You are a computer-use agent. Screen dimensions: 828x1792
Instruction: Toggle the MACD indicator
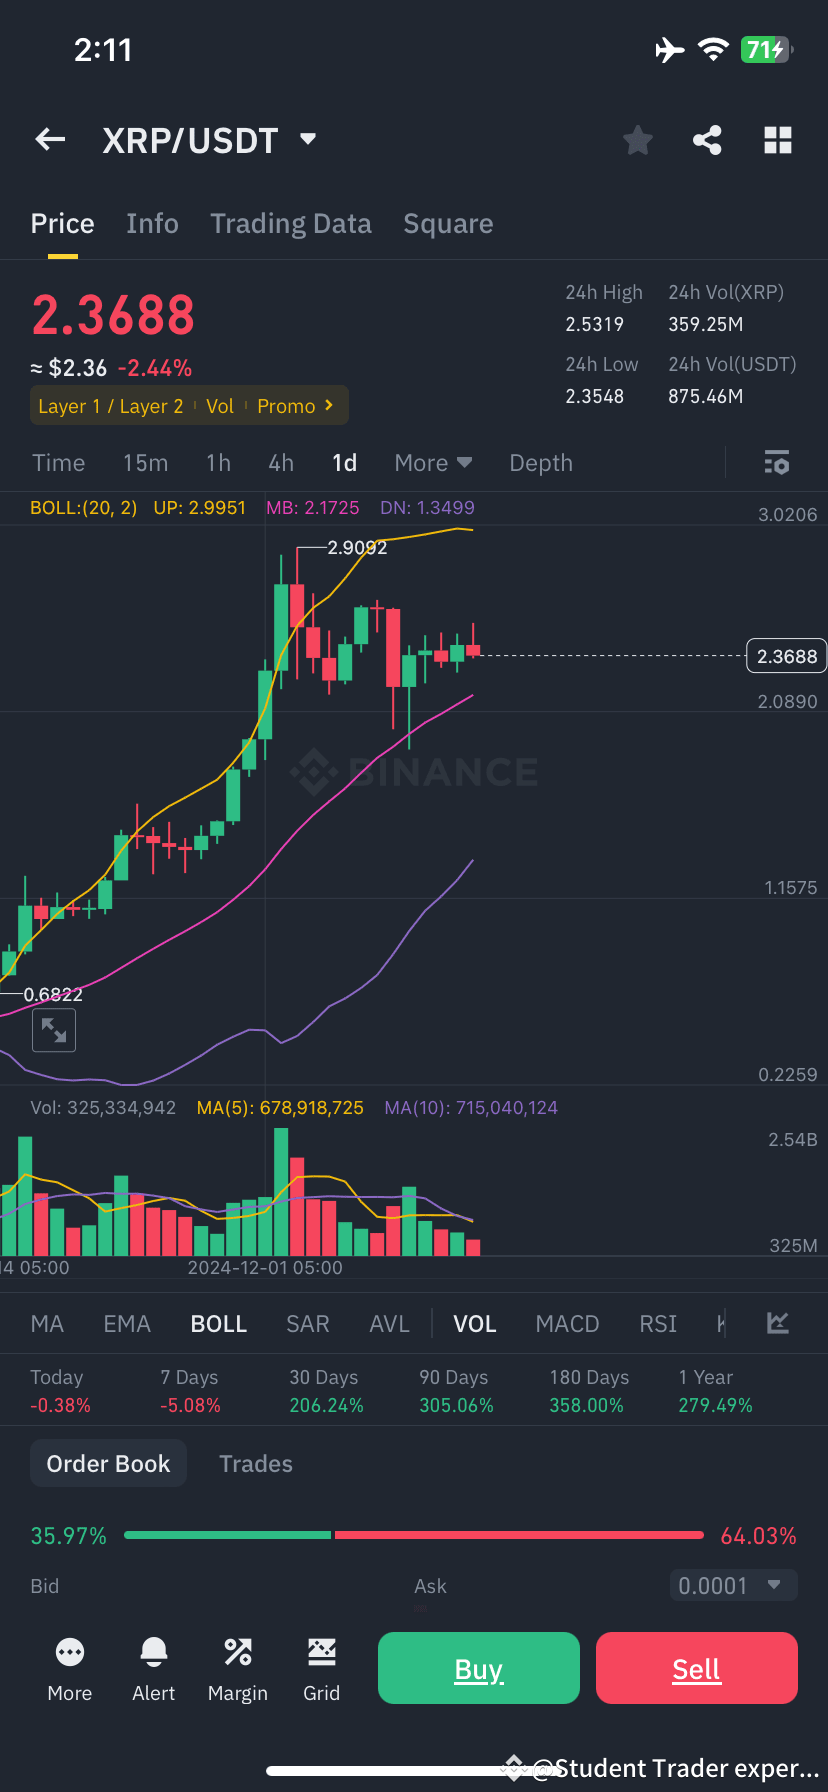[x=567, y=1323]
